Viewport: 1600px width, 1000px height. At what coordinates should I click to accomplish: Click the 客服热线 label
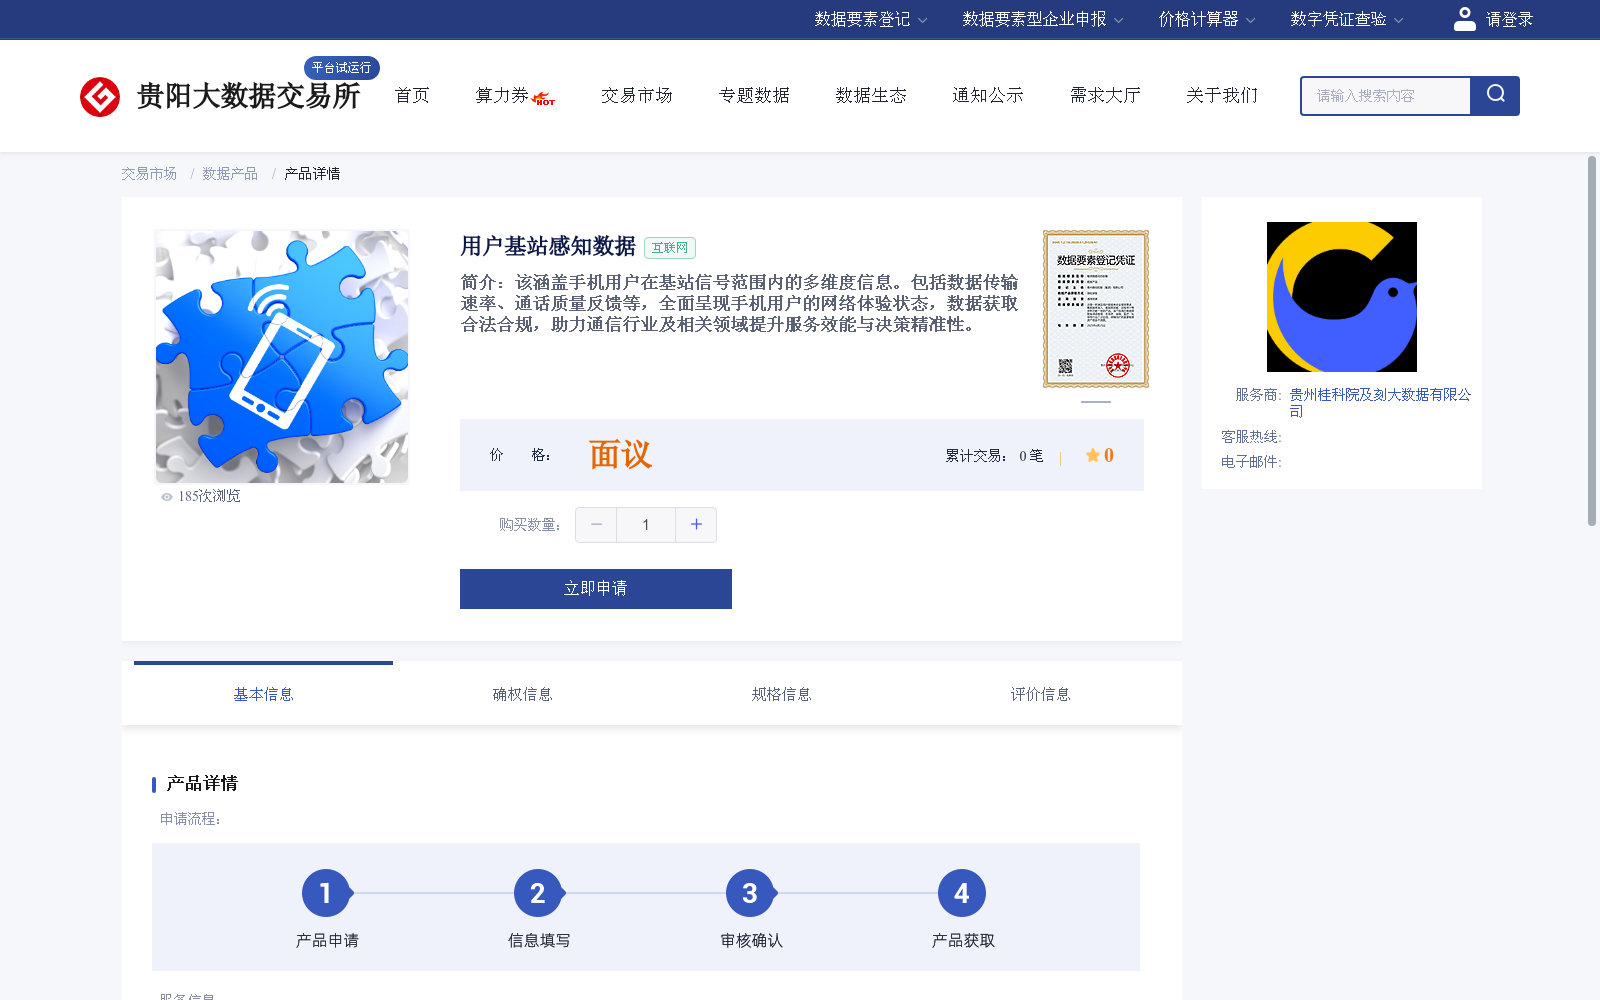click(1251, 437)
